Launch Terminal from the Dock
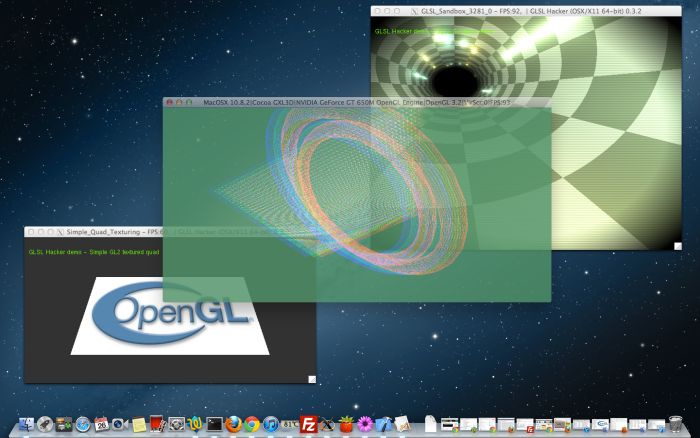Viewport: 700px width, 438px height. (214, 424)
